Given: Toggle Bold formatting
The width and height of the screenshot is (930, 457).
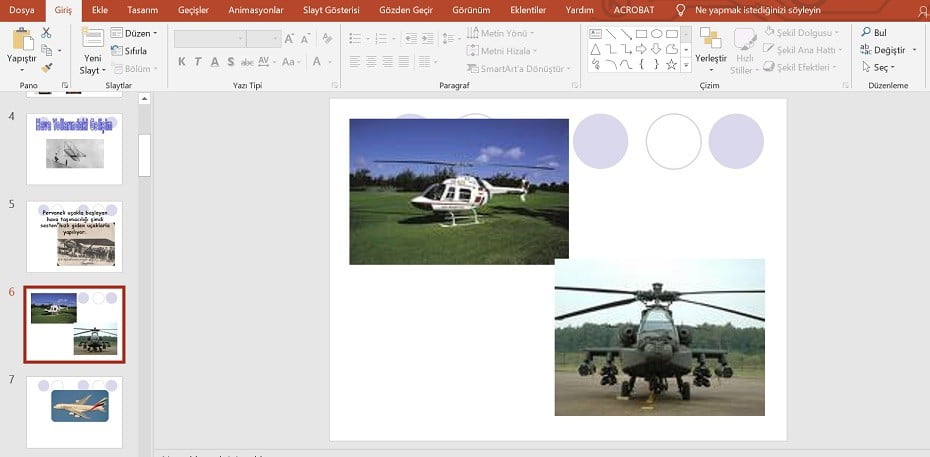Looking at the screenshot, I should pos(181,62).
